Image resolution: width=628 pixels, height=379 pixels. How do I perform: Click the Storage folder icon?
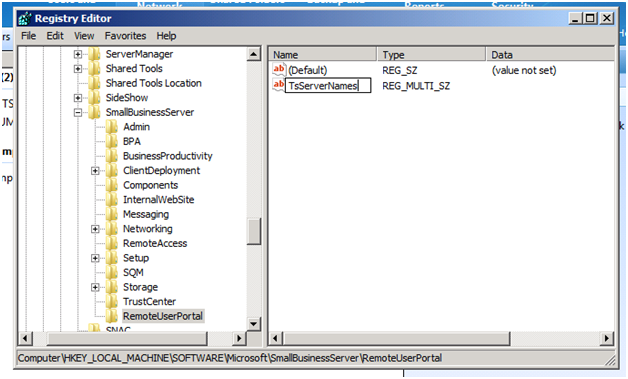(x=112, y=287)
